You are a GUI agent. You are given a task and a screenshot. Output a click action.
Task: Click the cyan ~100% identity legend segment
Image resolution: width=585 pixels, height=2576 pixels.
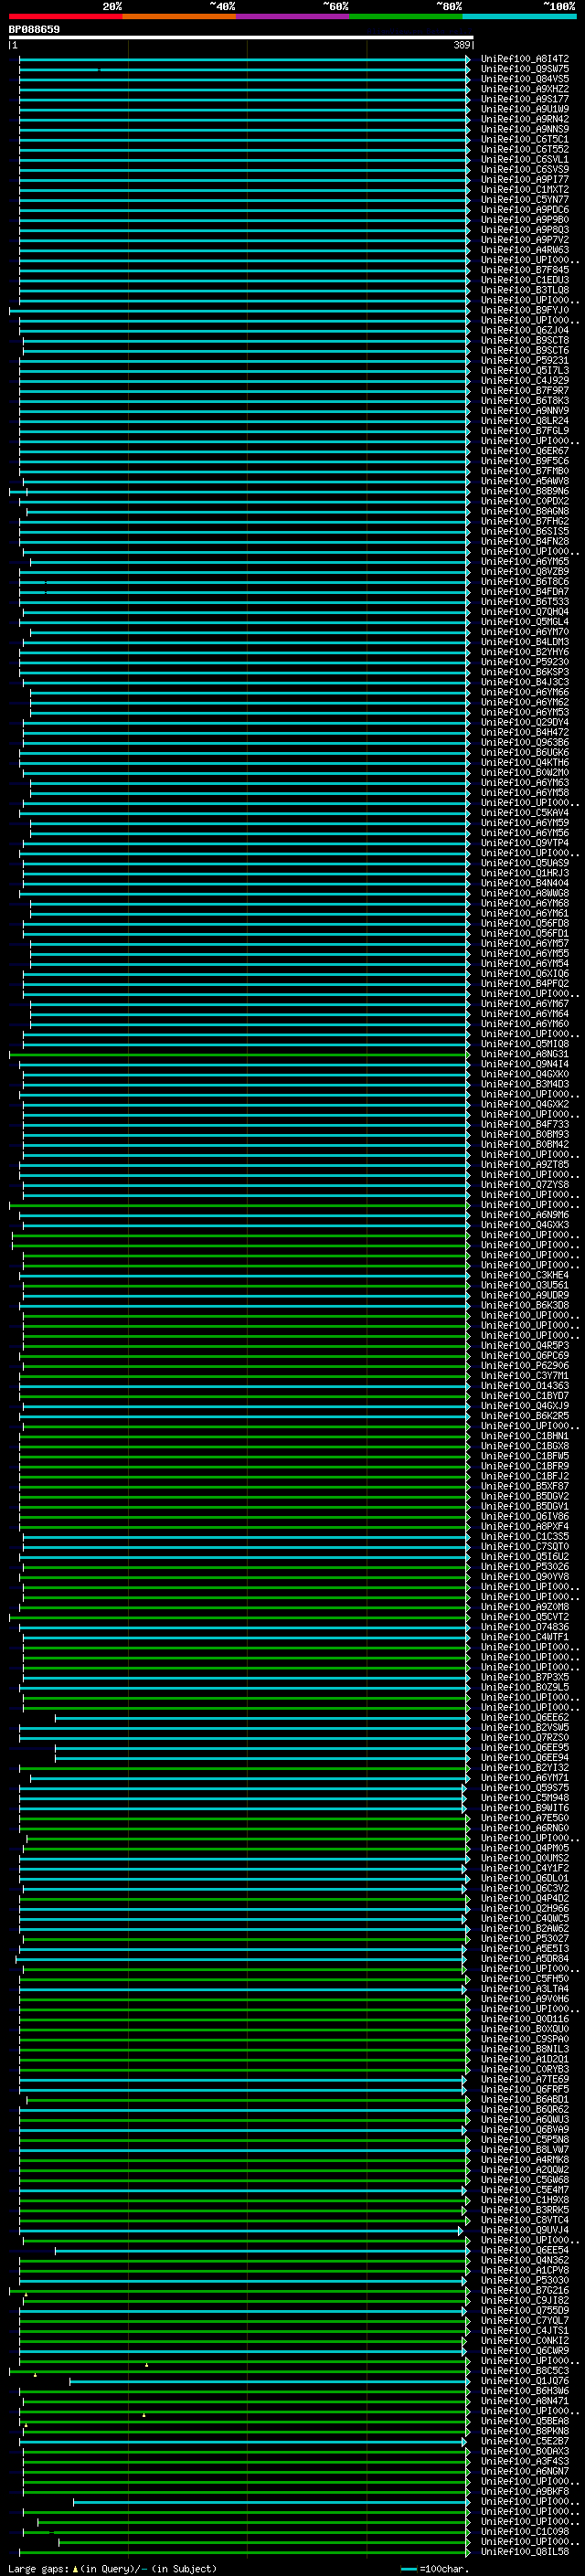(520, 16)
